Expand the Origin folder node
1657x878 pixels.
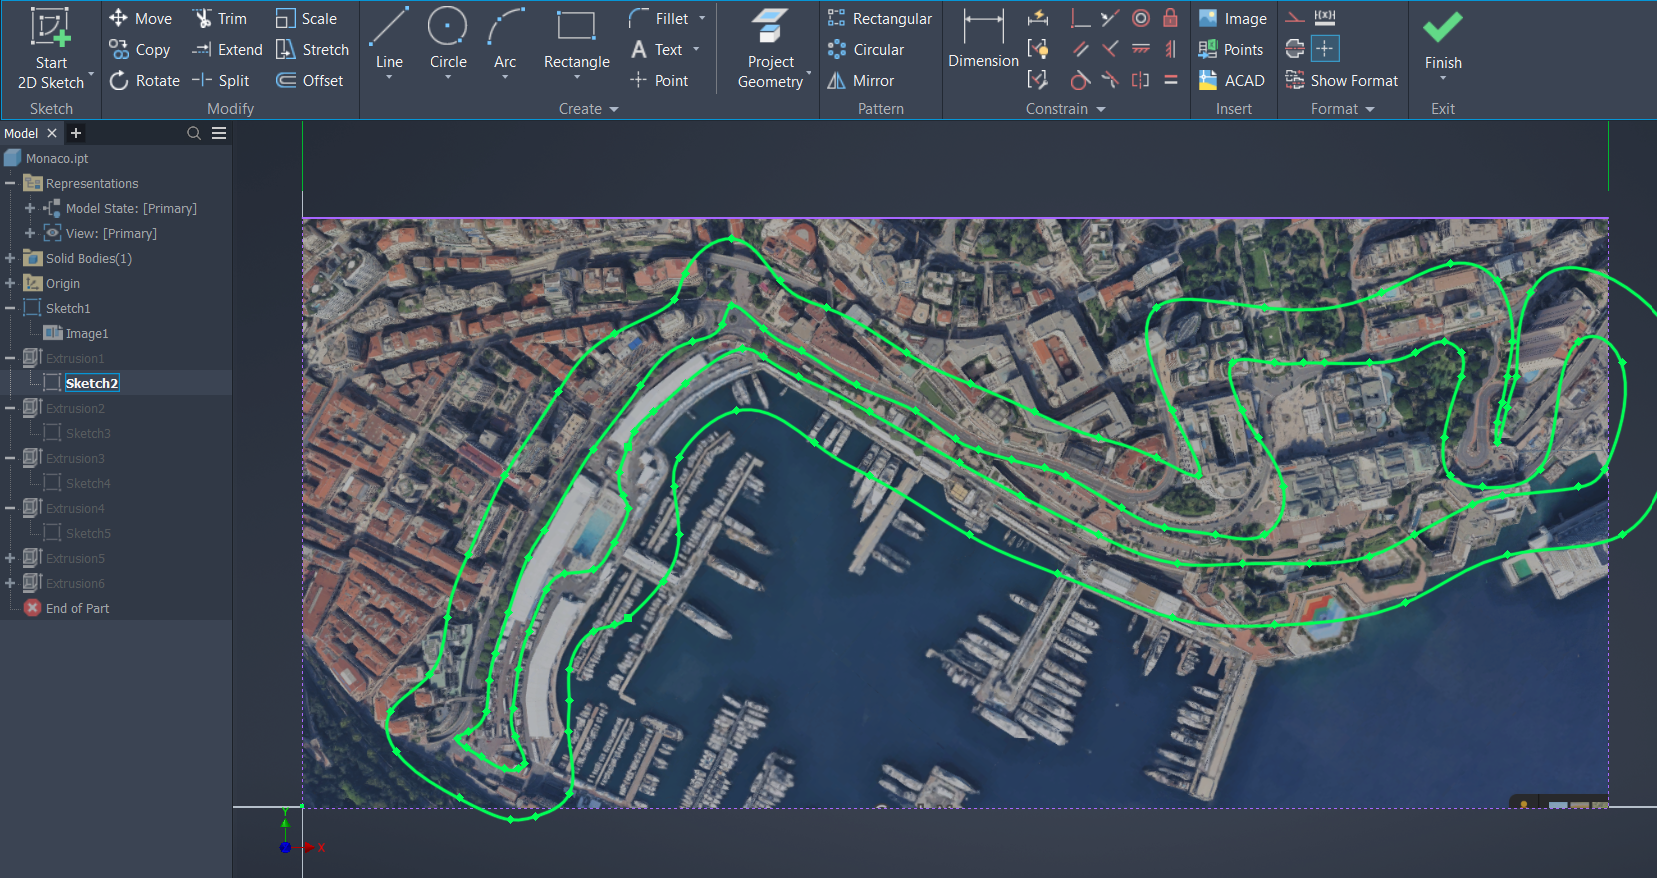click(x=10, y=283)
